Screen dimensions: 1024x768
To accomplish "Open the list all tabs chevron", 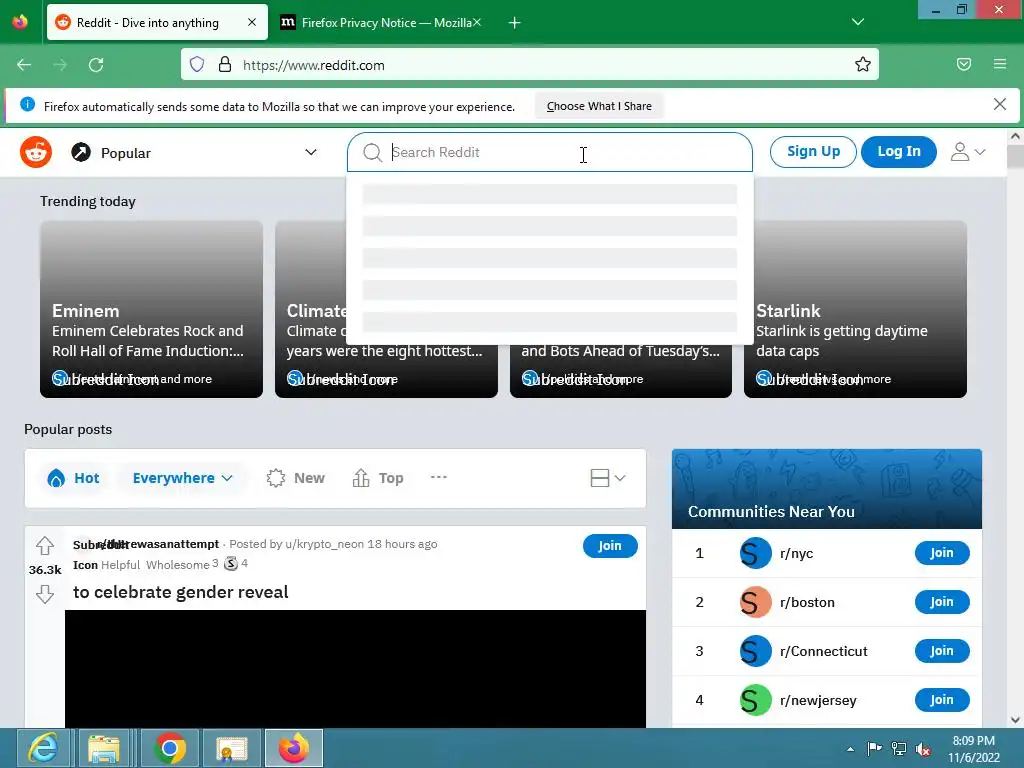I will coord(858,22).
